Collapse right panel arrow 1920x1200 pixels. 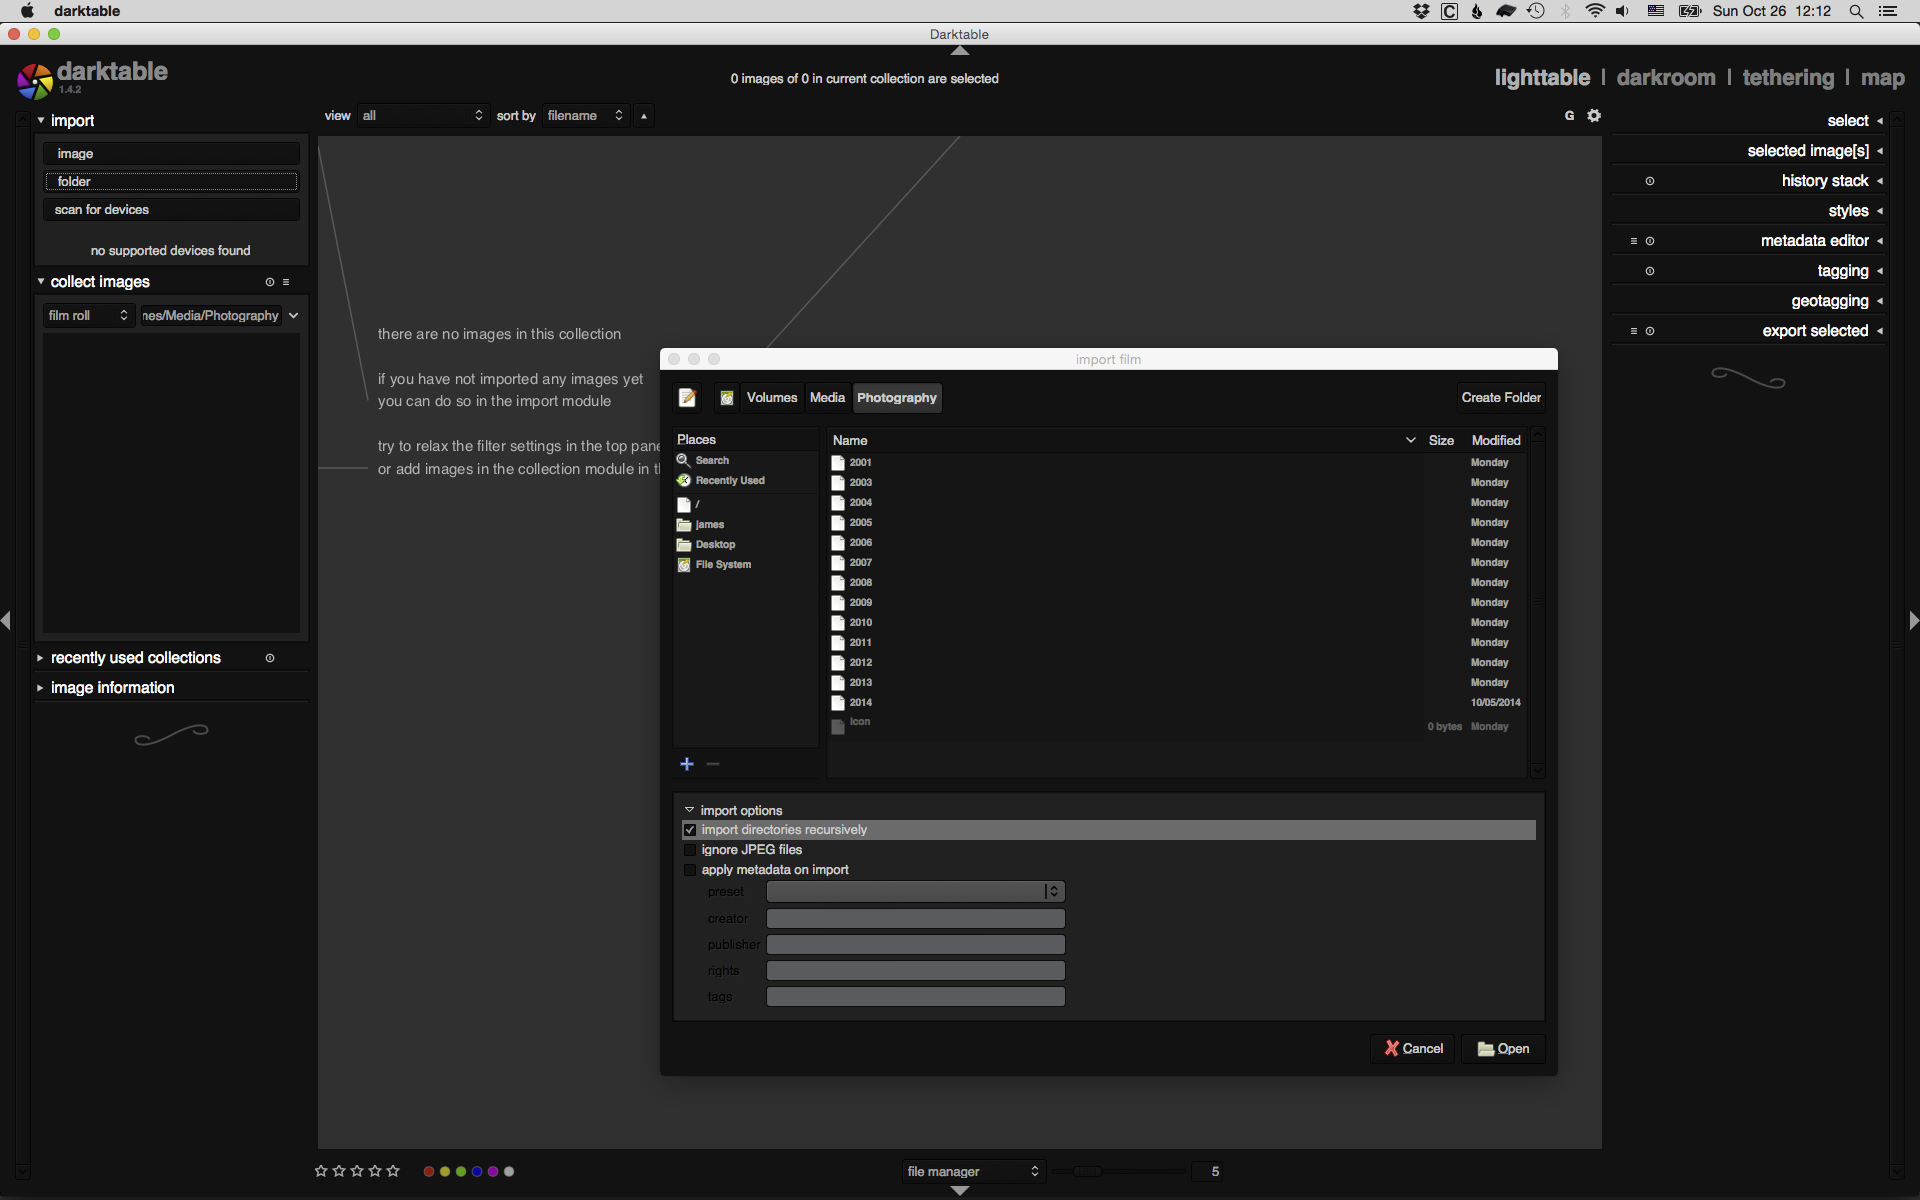coord(1913,620)
